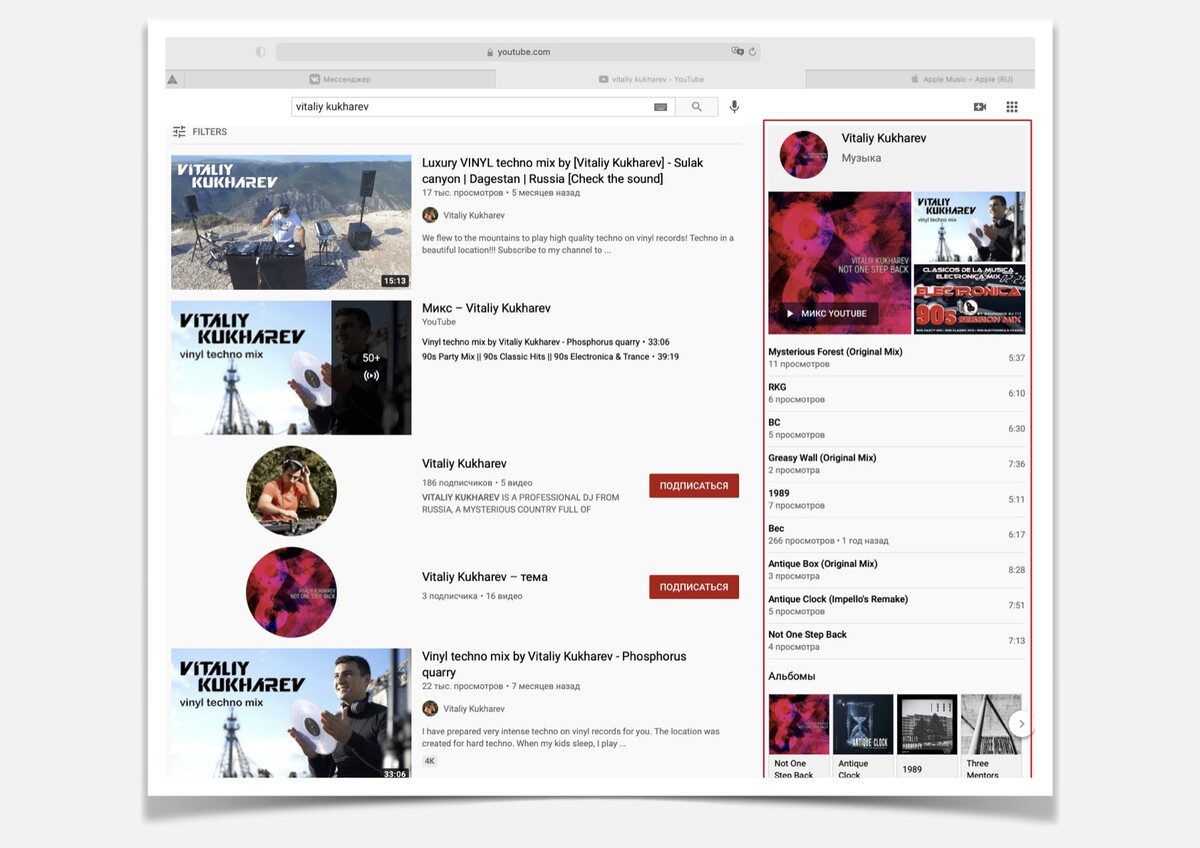Switch to the vitaliy kukharev - YouTube tab

[651, 79]
